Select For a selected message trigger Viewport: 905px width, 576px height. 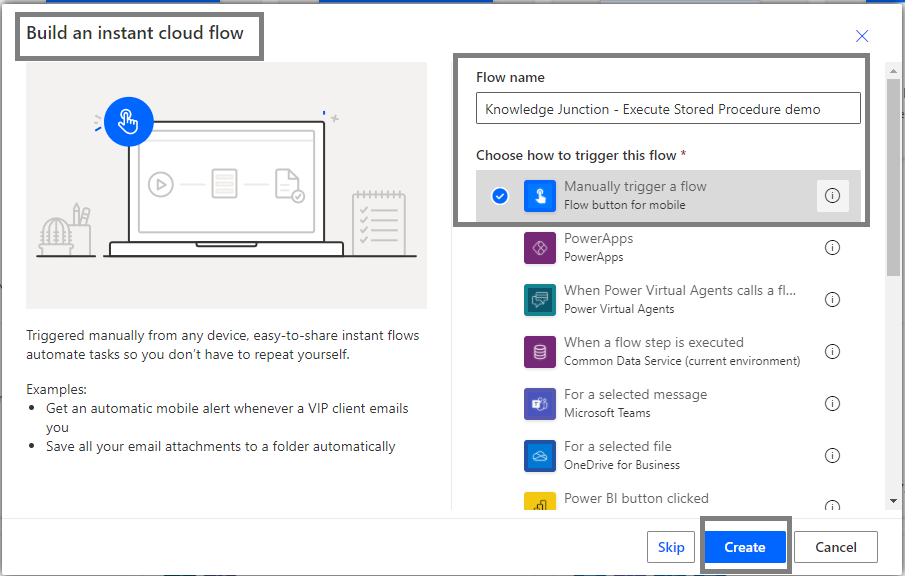(x=668, y=403)
